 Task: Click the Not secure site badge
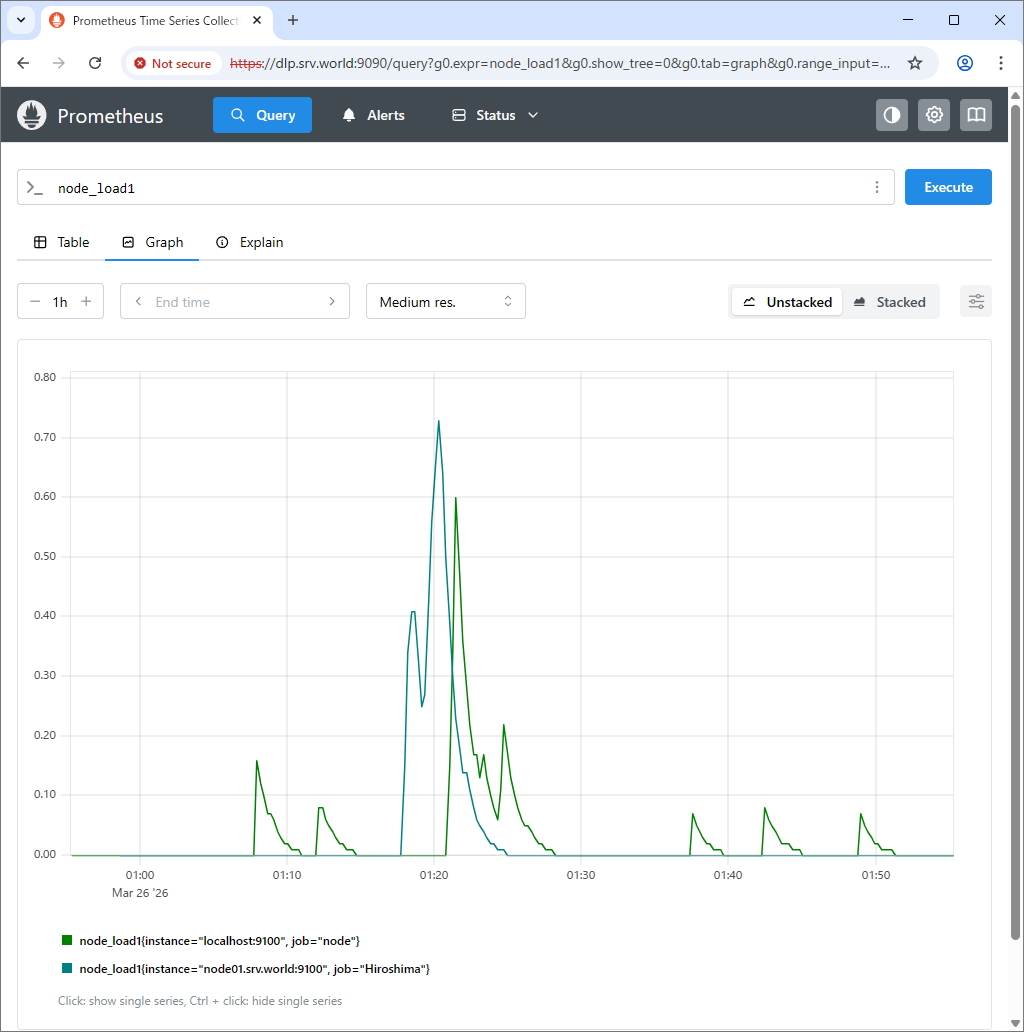click(x=173, y=63)
